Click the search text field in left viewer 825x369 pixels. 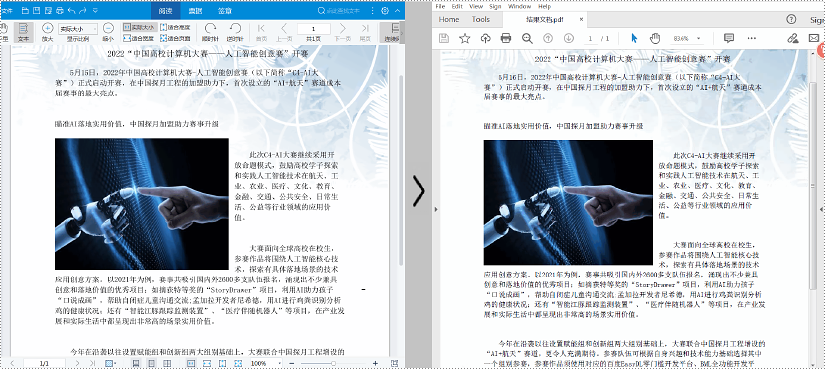click(344, 11)
